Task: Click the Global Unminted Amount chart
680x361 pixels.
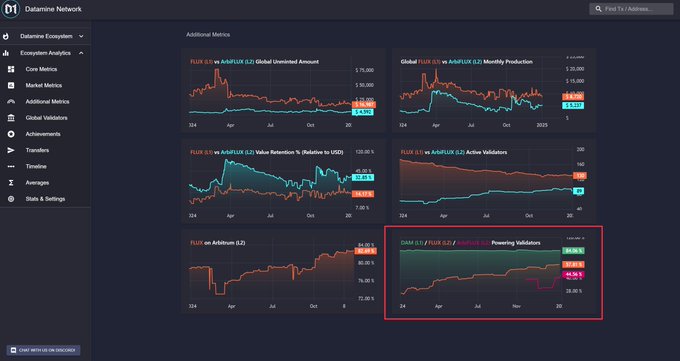Action: [x=284, y=90]
